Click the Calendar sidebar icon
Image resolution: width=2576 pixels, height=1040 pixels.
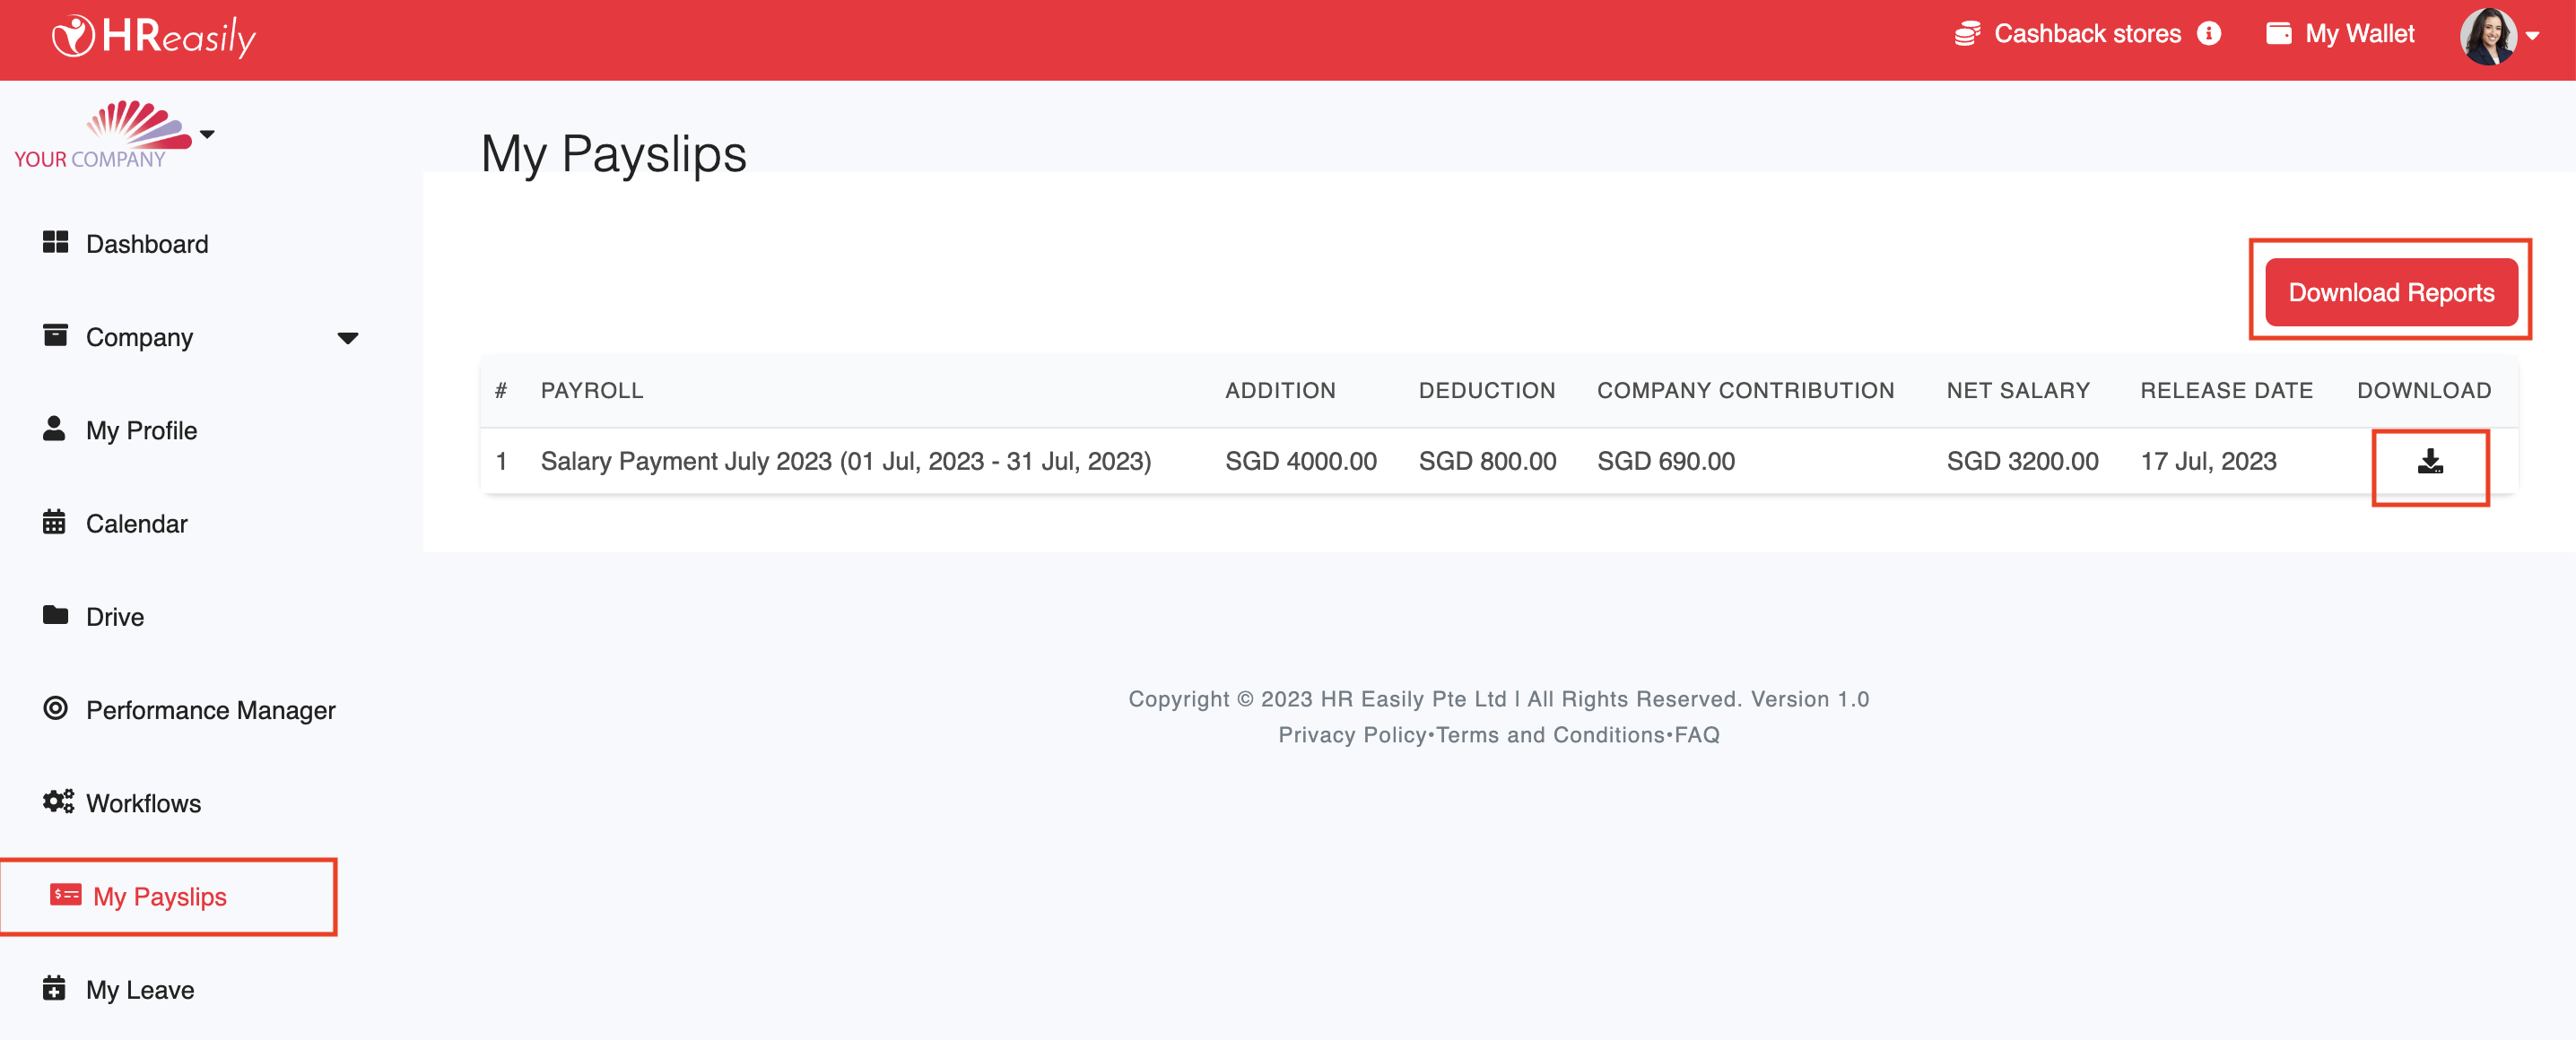54,522
